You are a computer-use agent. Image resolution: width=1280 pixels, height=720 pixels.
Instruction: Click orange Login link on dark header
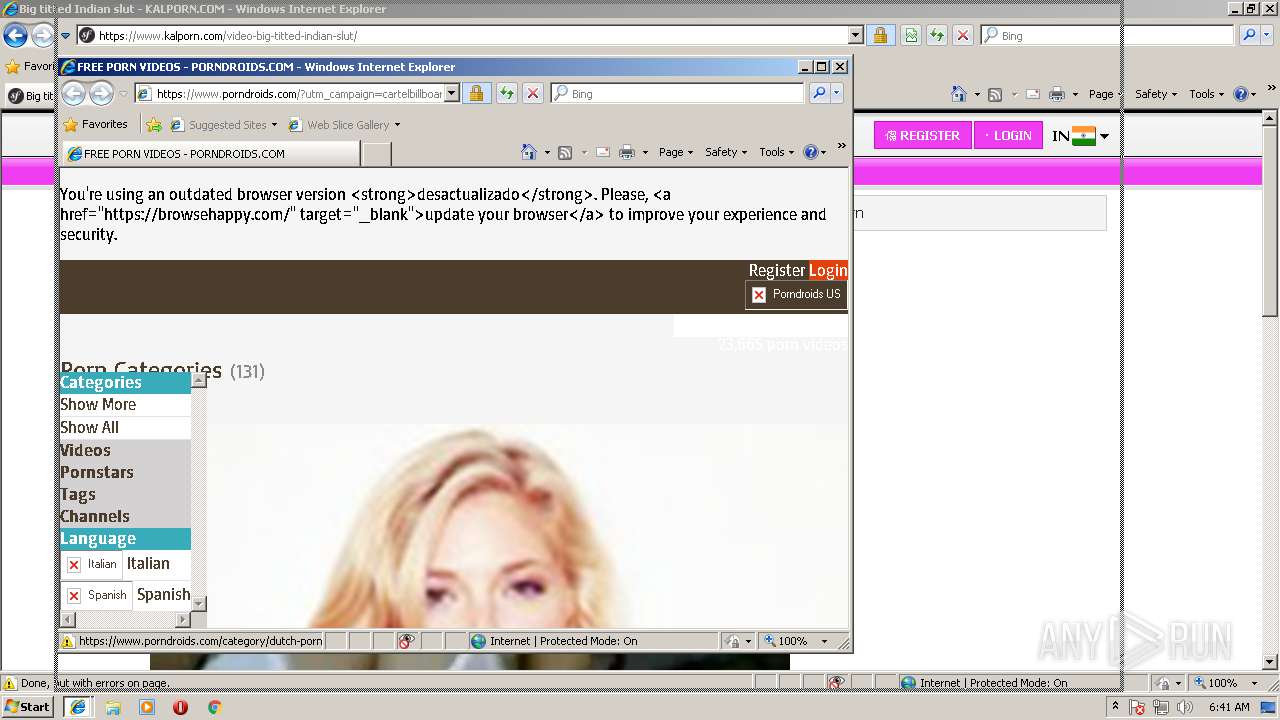828,270
